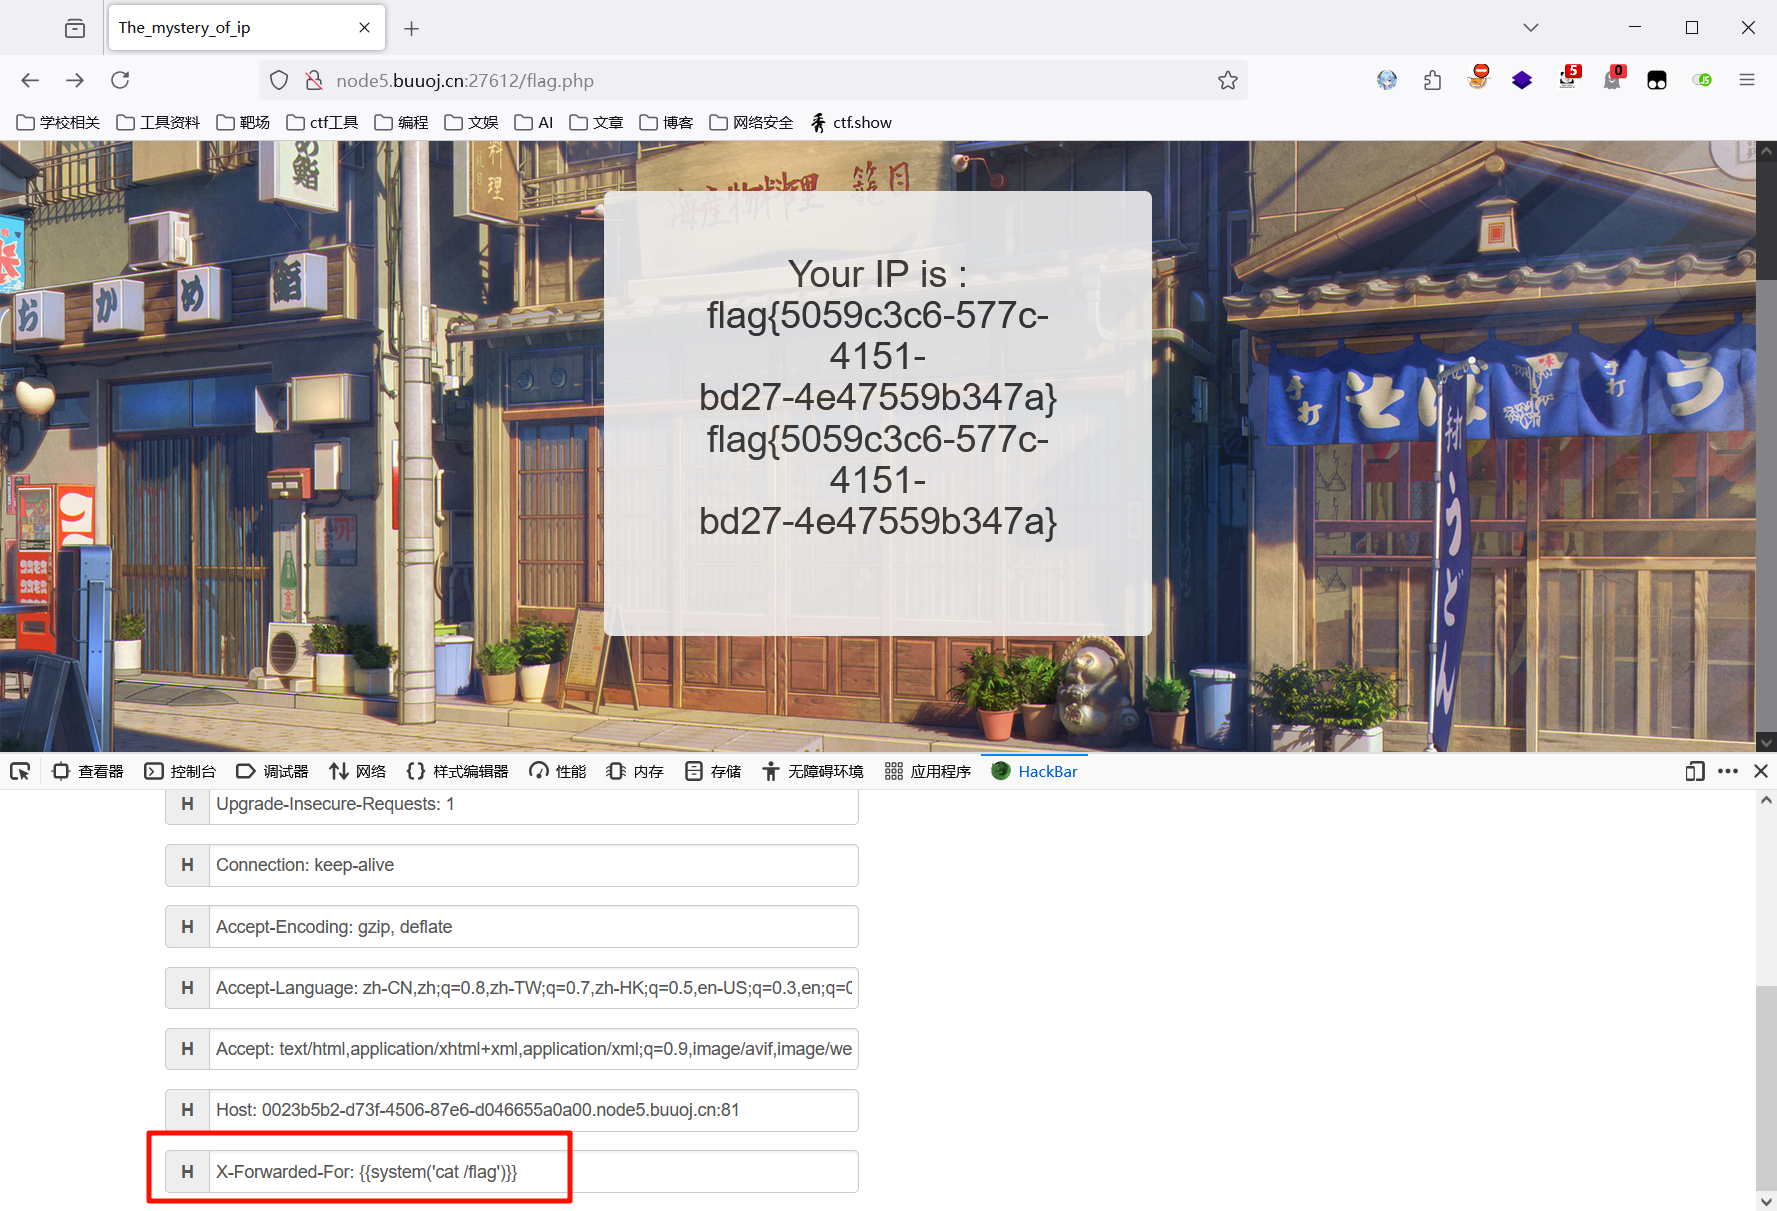Open the Firefox View tab-list icon
The height and width of the screenshot is (1211, 1777).
(x=75, y=28)
